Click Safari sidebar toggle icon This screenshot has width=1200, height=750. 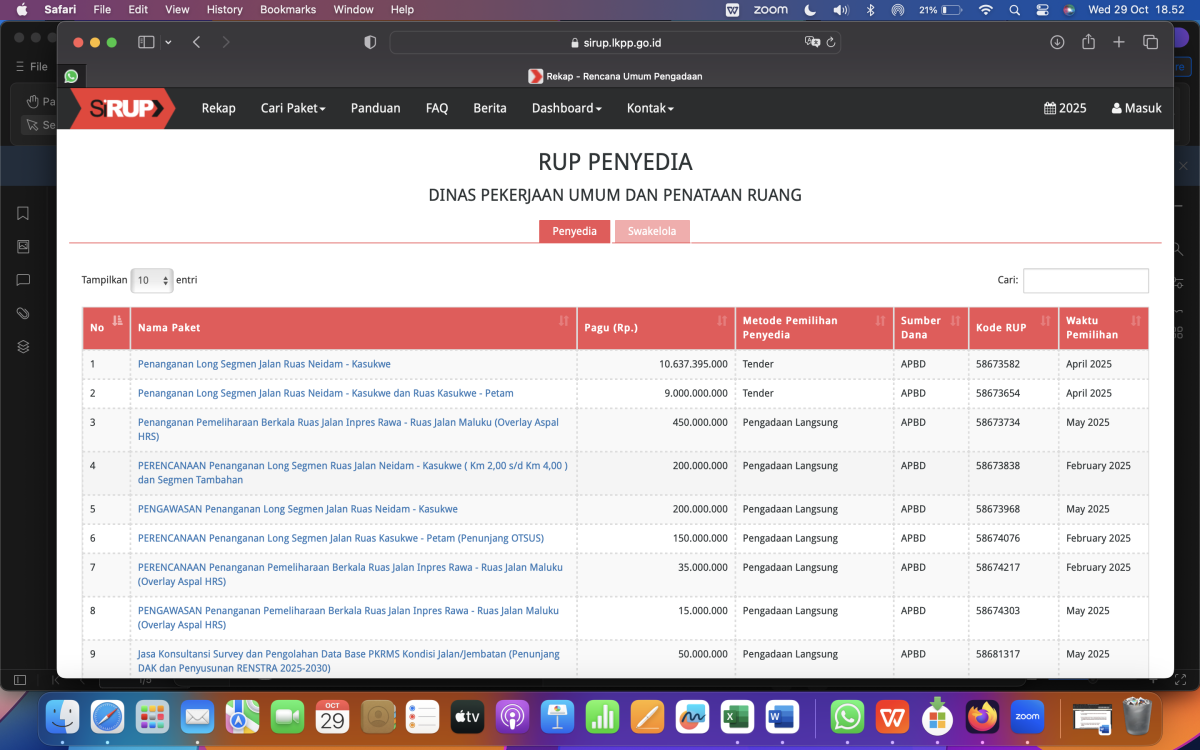tap(146, 42)
